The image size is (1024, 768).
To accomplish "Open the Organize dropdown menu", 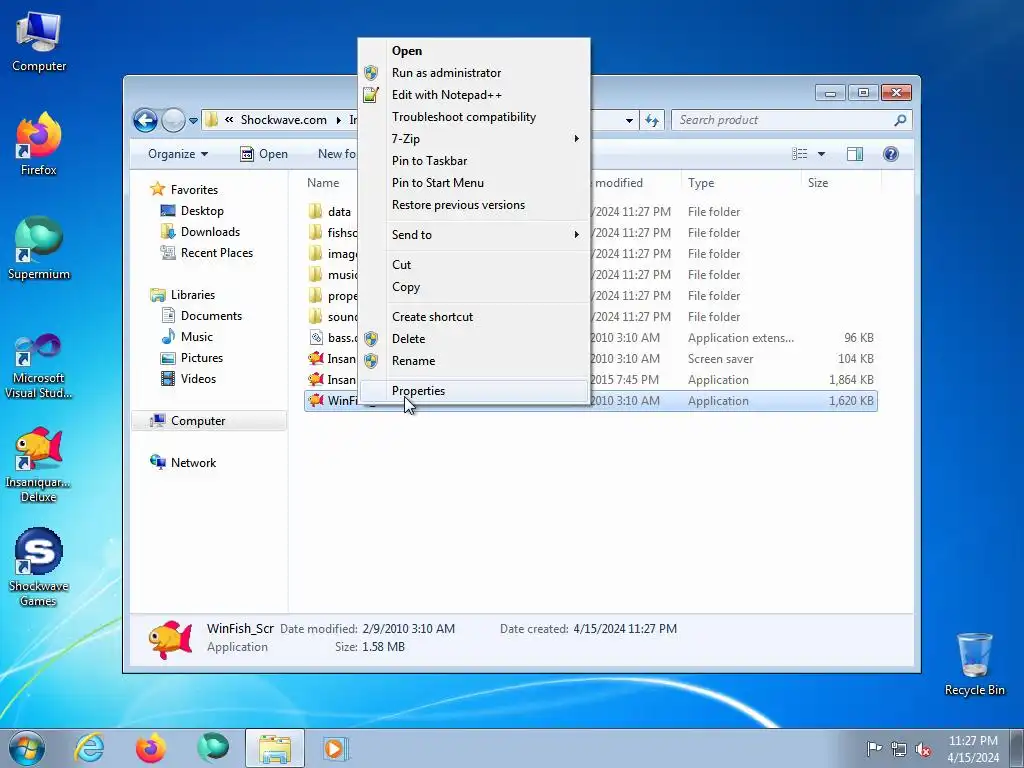I will 178,153.
